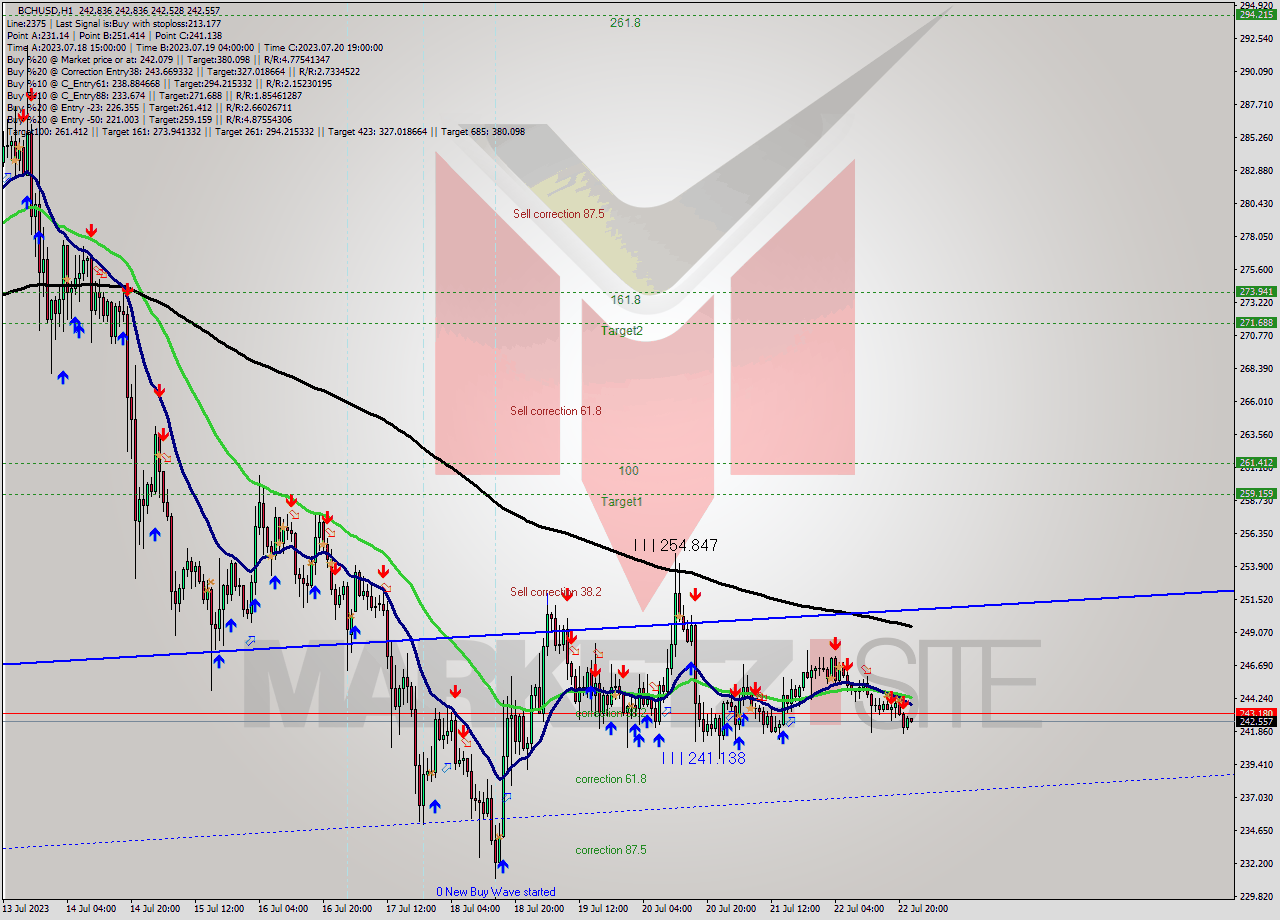
Task: Click the green 271.688 price tag
Action: [x=1256, y=322]
